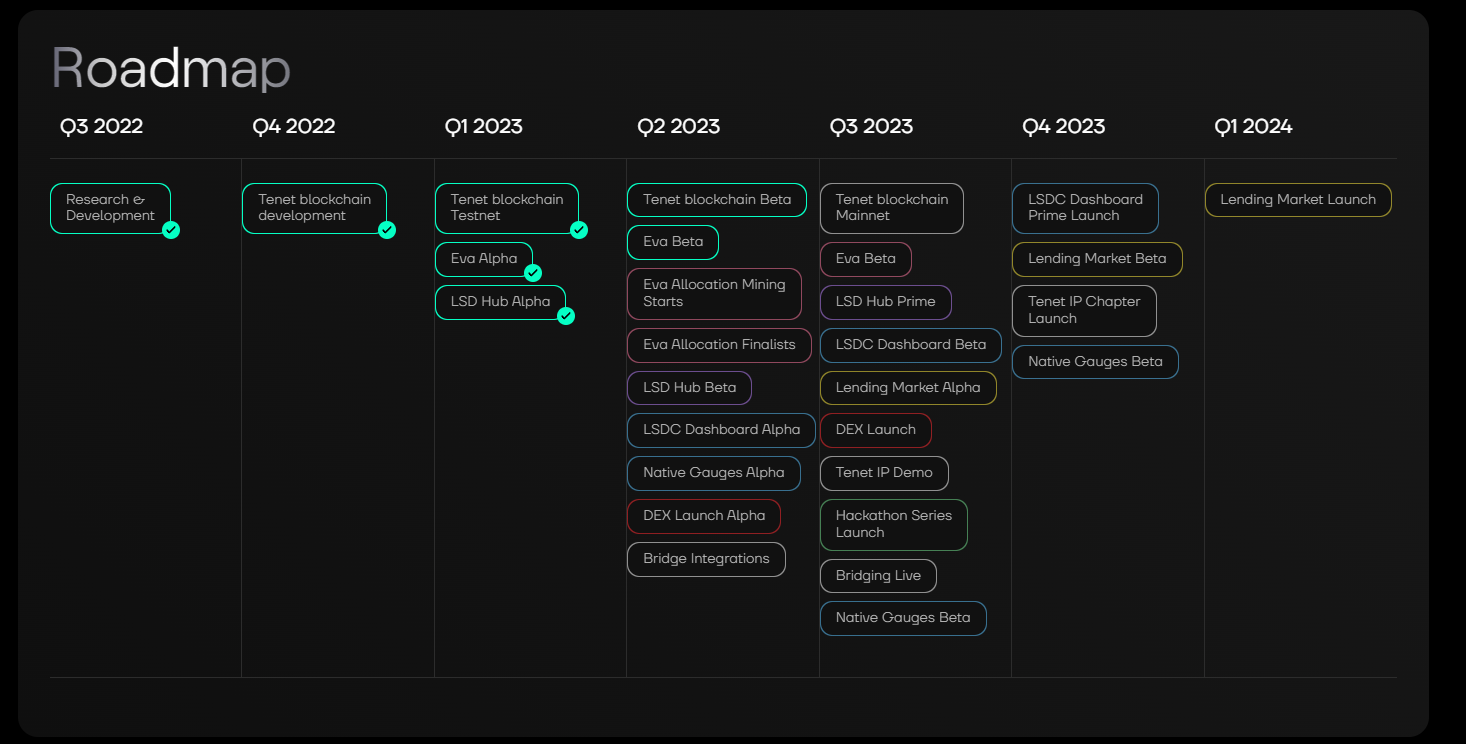Select the Bridge Integrations item
The image size is (1466, 744).
706,559
